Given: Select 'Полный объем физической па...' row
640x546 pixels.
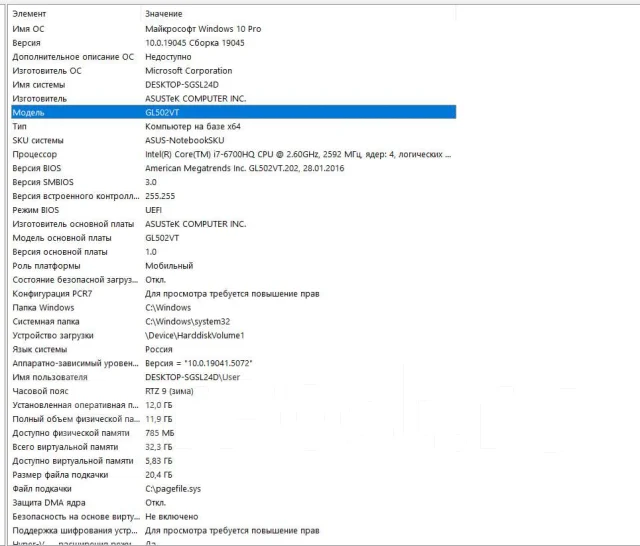Looking at the screenshot, I should (x=233, y=419).
